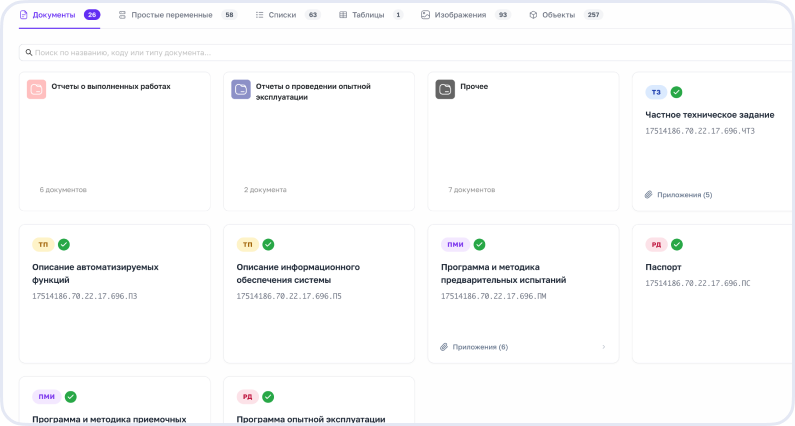Image resolution: width=795 pixels, height=426 pixels.
Task: Open the Паспорт document
Action: point(663,267)
